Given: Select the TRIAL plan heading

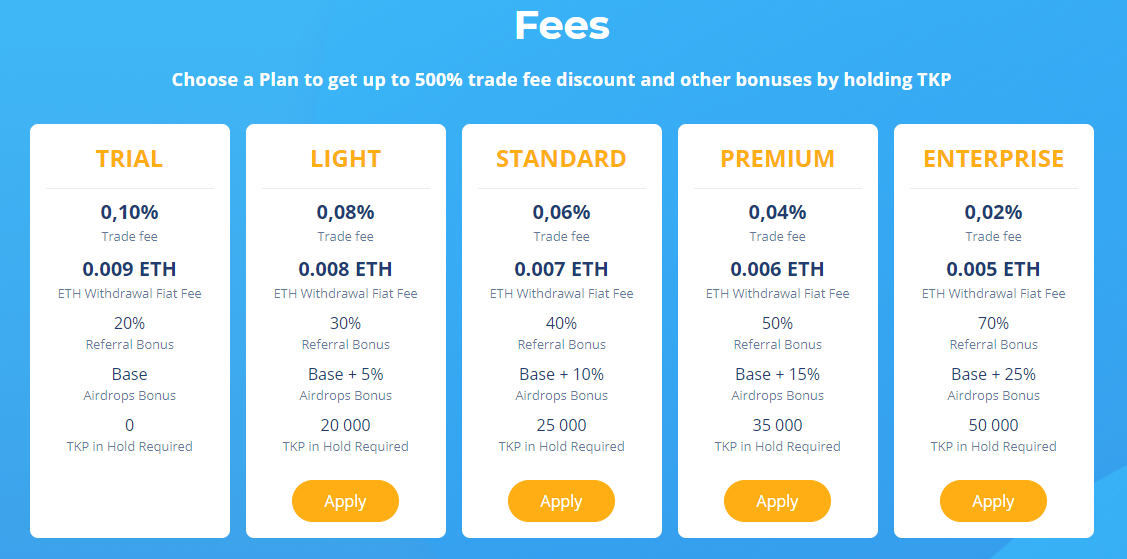Looking at the screenshot, I should coord(129,159).
